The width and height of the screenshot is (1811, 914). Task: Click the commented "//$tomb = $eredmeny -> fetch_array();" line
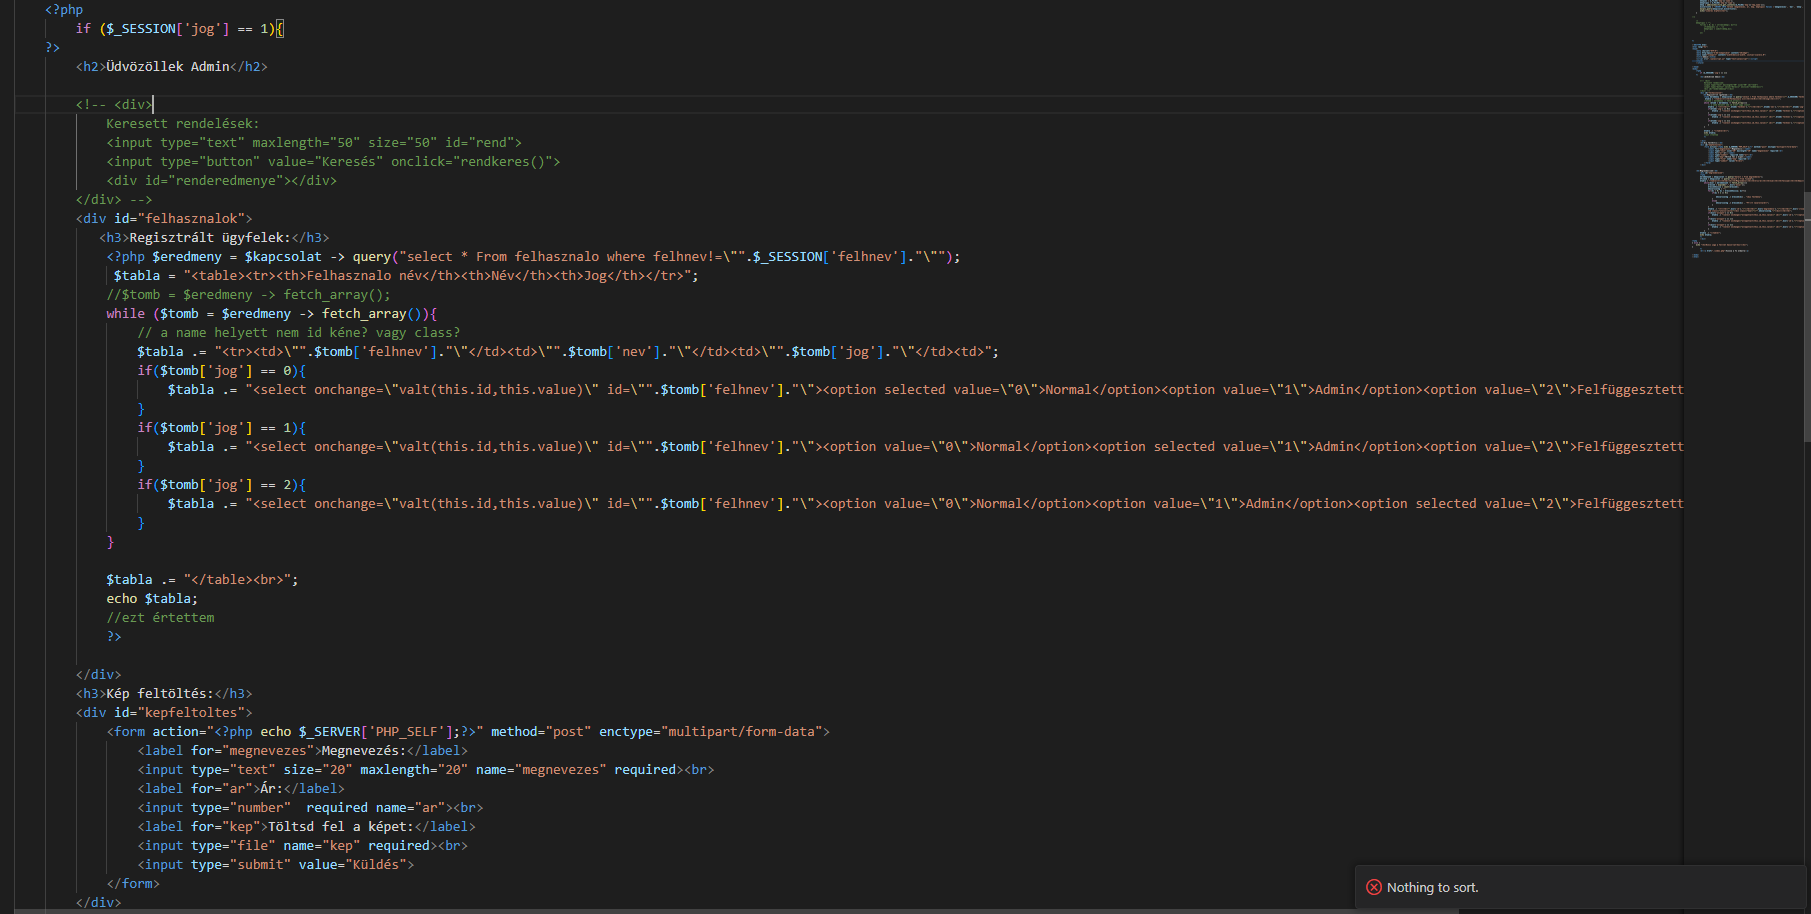pos(249,295)
